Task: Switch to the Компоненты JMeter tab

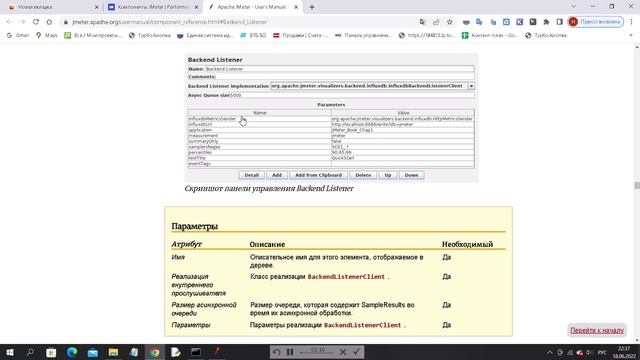Action: pyautogui.click(x=153, y=7)
